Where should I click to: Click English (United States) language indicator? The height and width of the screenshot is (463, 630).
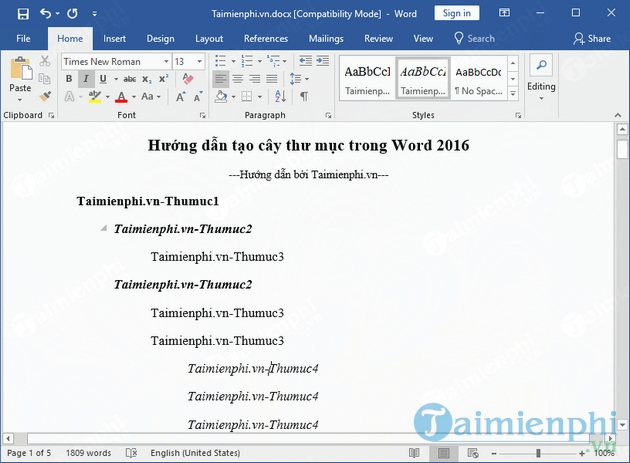tap(195, 453)
